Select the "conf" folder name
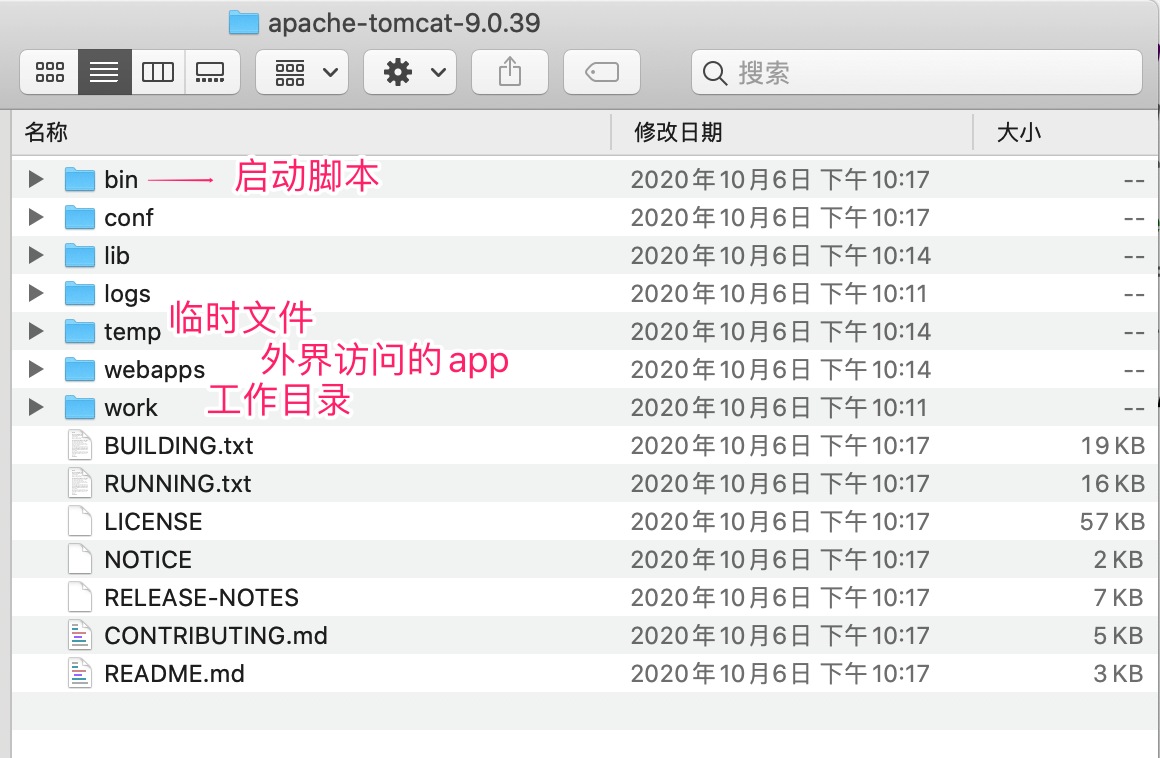Image resolution: width=1160 pixels, height=758 pixels. pyautogui.click(x=129, y=217)
